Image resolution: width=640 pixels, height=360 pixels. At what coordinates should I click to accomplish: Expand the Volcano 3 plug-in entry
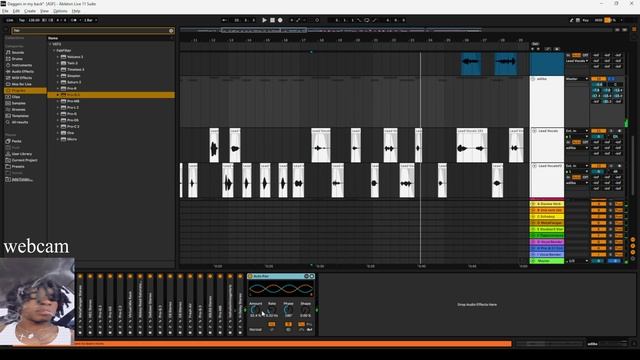pos(58,57)
